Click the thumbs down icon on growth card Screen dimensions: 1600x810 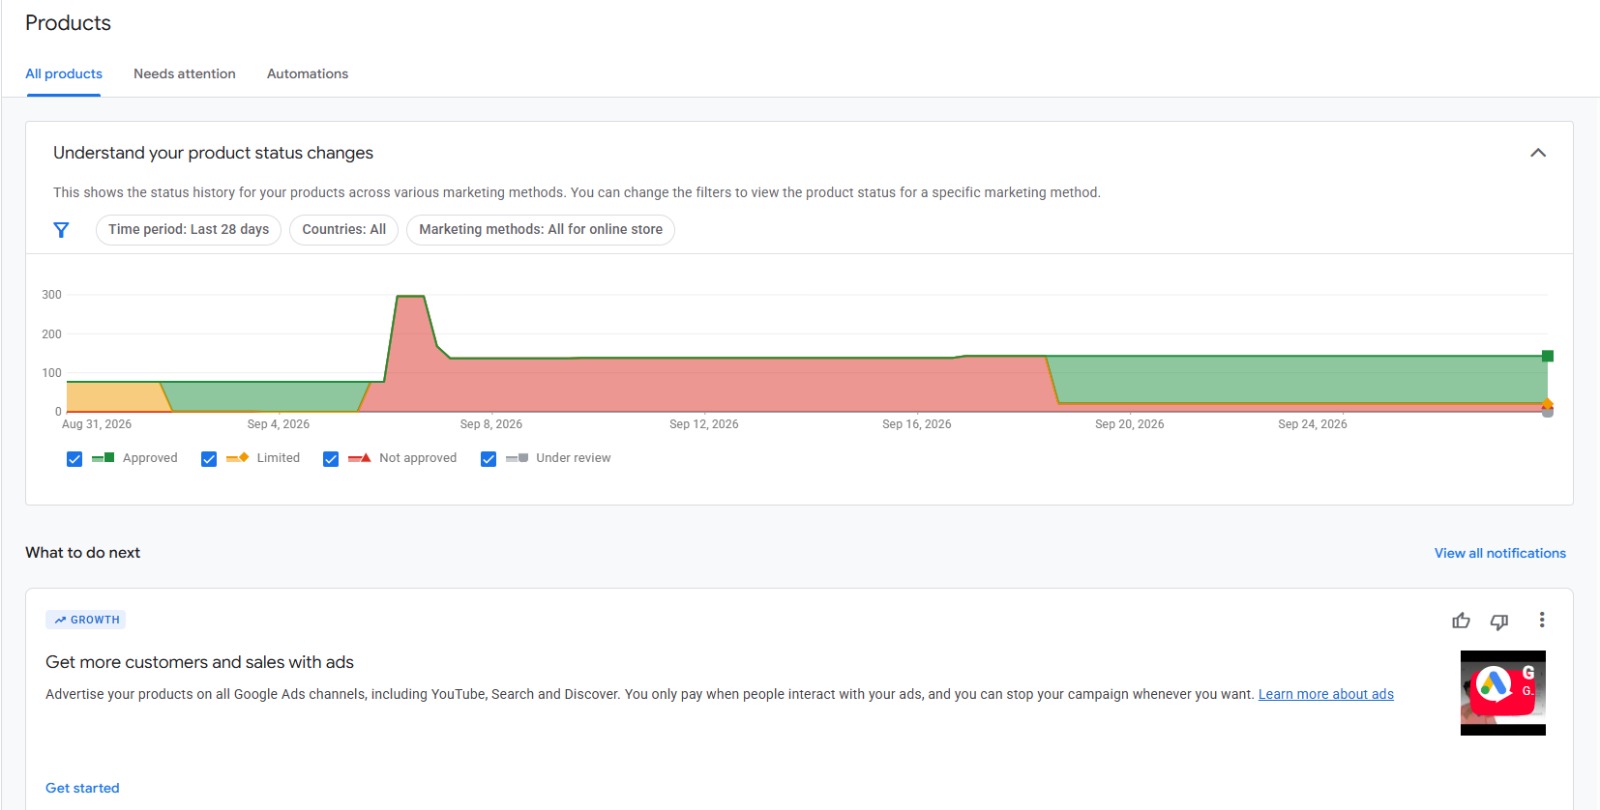click(x=1499, y=621)
